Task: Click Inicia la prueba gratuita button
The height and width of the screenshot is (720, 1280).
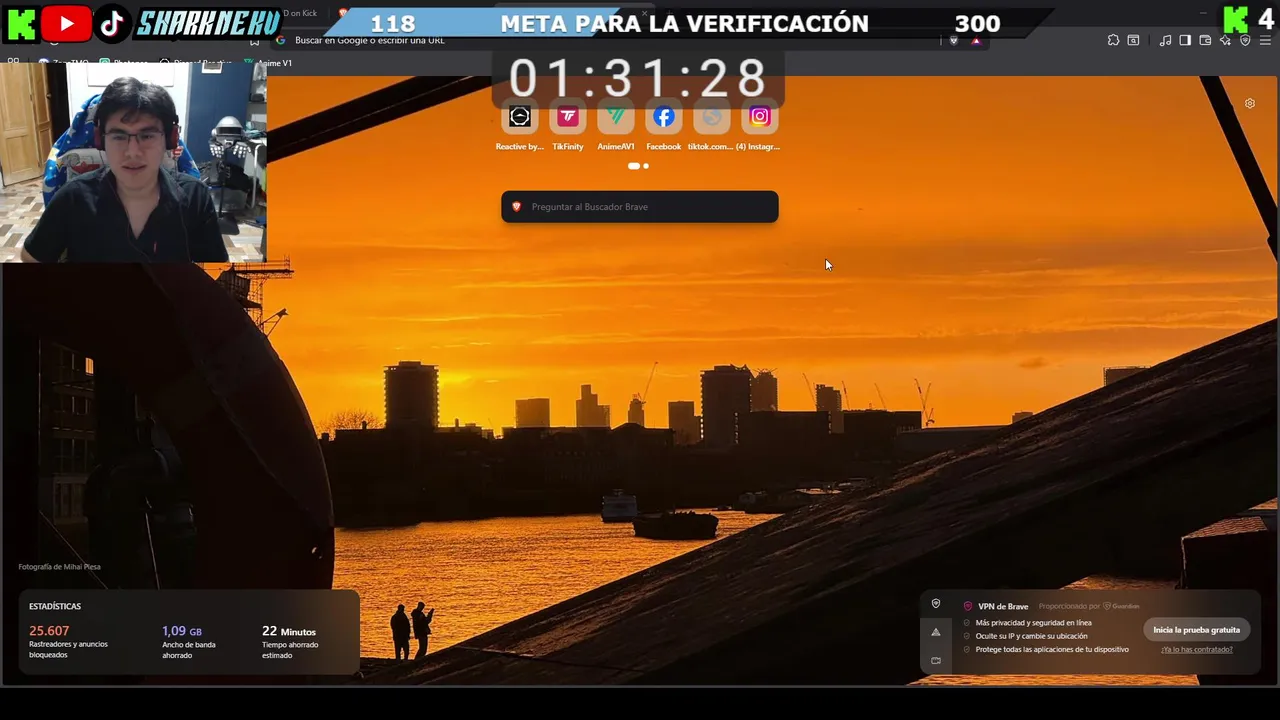Action: (1196, 630)
